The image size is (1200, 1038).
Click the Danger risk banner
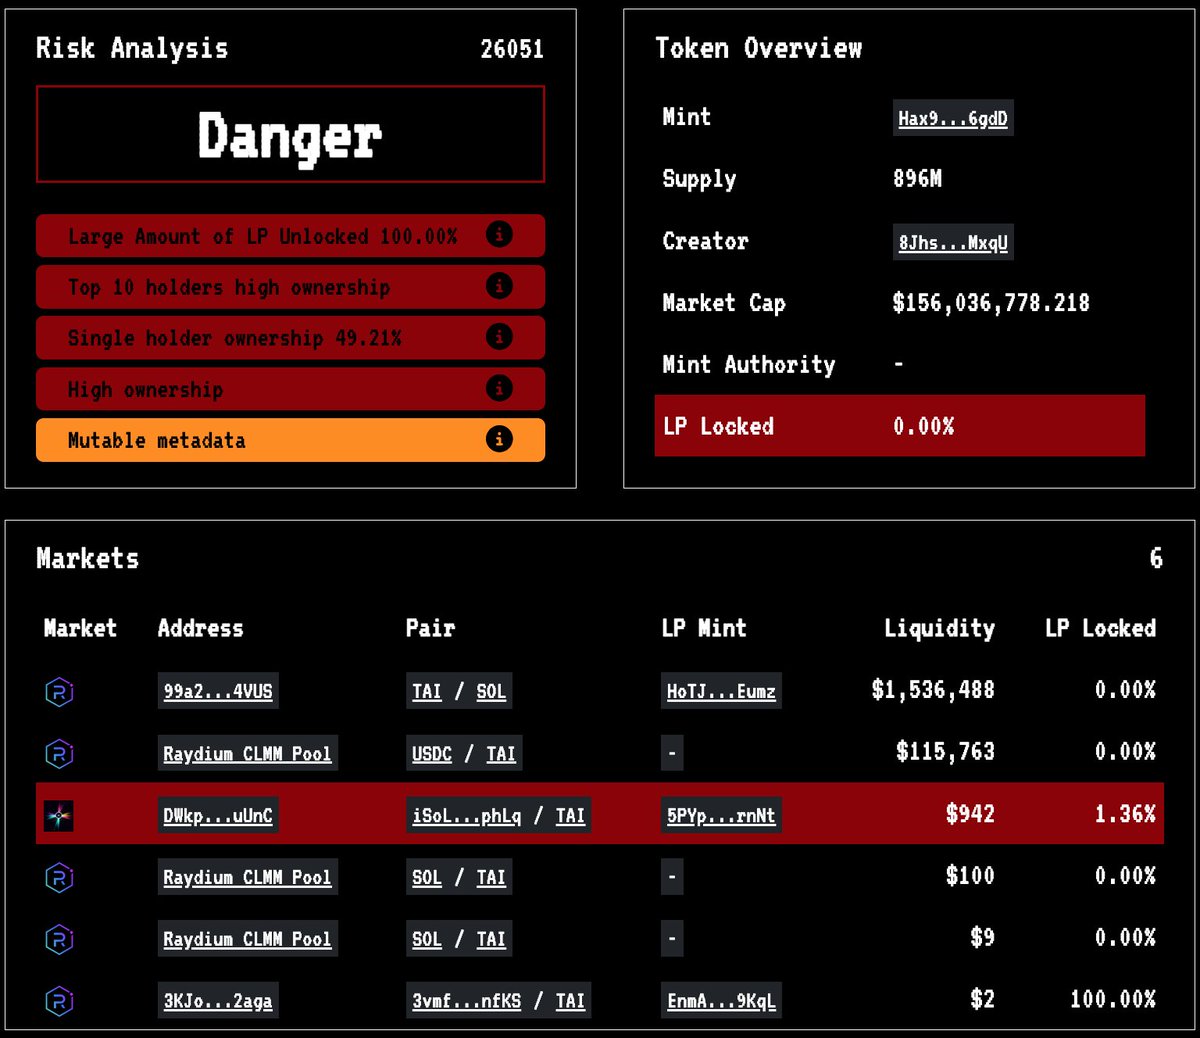pyautogui.click(x=289, y=135)
